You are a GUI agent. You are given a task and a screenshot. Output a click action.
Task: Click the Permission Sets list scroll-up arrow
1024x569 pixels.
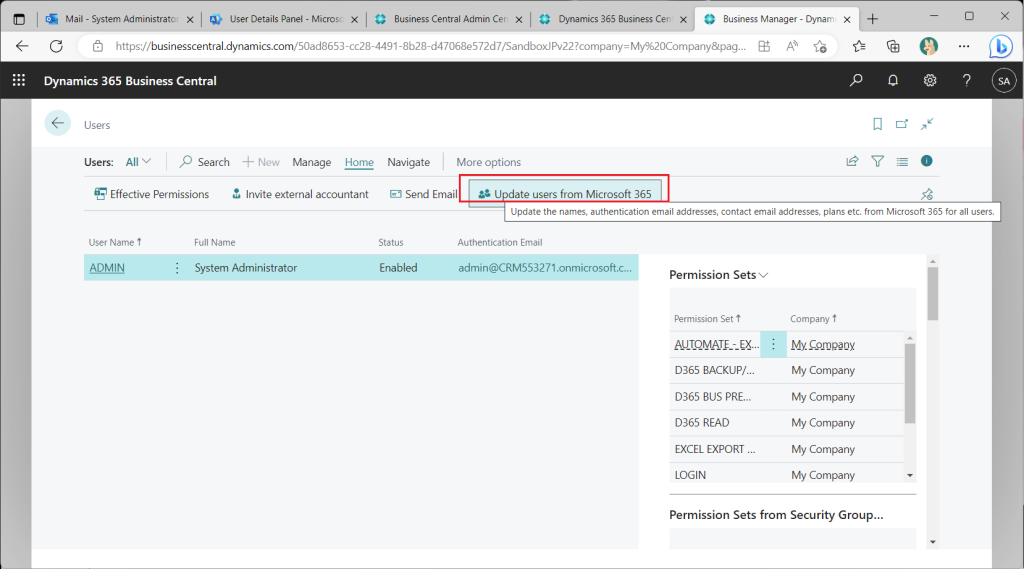910,338
